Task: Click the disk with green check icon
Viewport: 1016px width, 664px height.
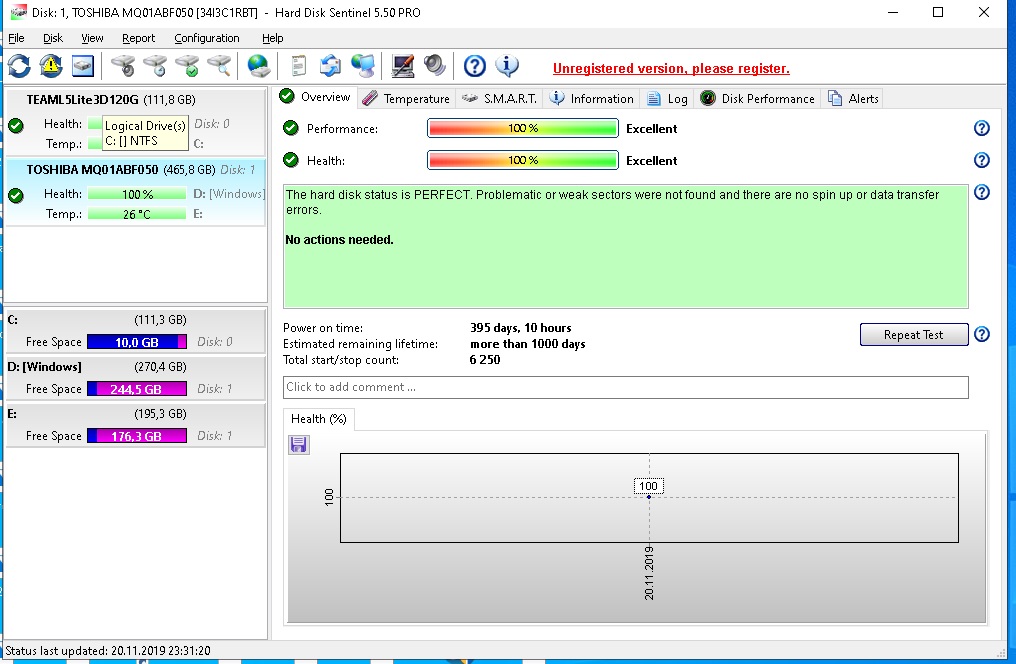Action: pyautogui.click(x=187, y=65)
